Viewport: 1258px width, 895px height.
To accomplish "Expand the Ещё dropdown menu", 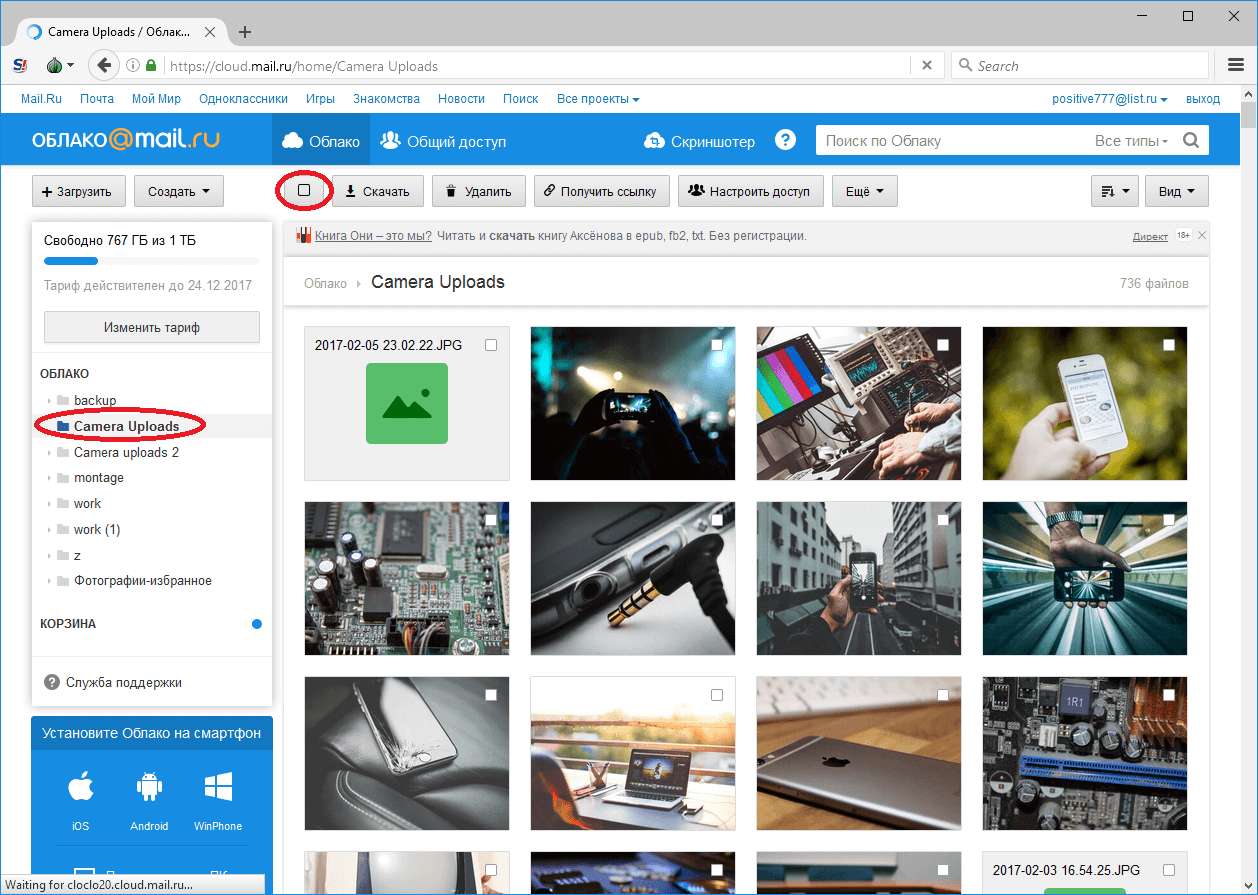I will 864,191.
